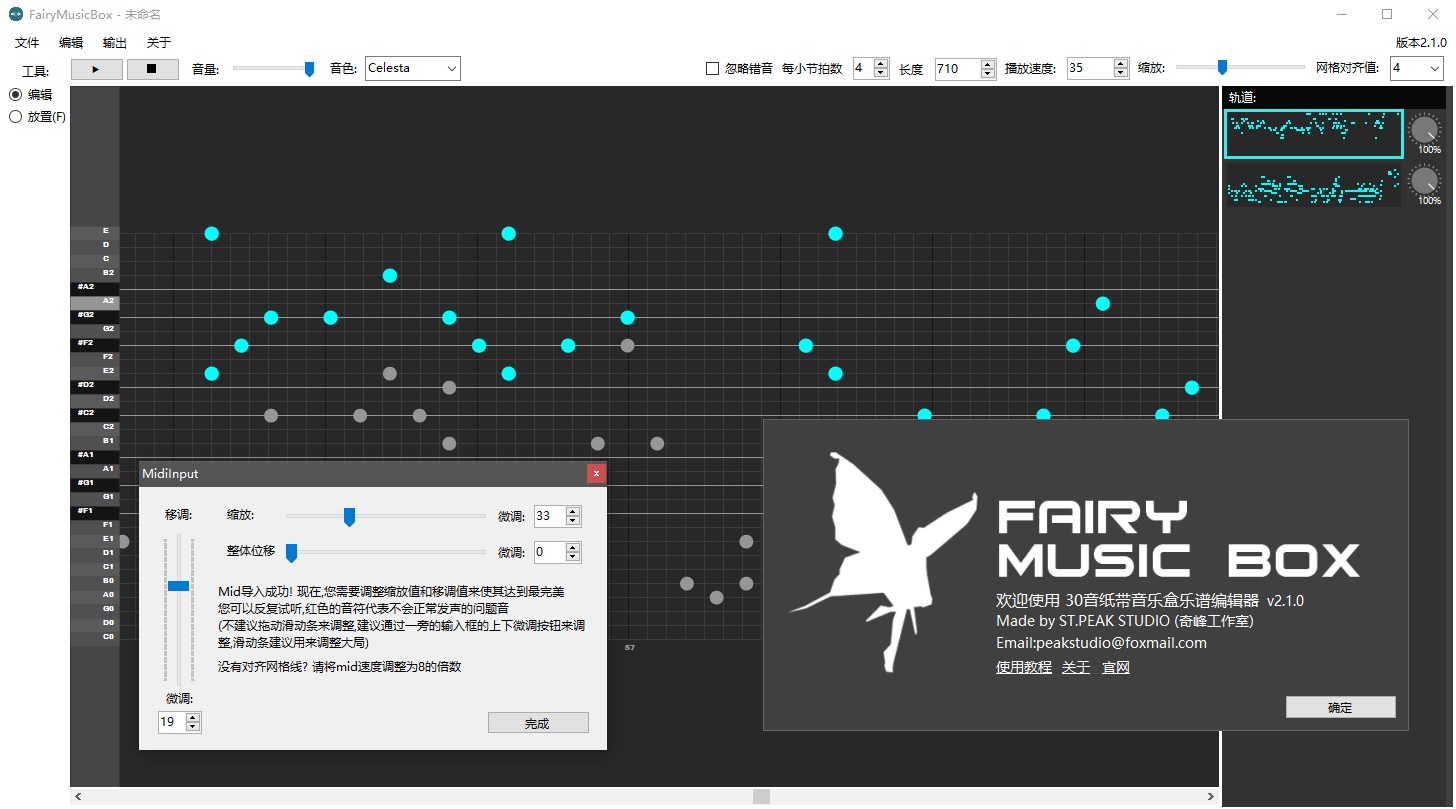Adjust MidiInput 缩放 slider
The width and height of the screenshot is (1456, 809).
(x=385, y=516)
